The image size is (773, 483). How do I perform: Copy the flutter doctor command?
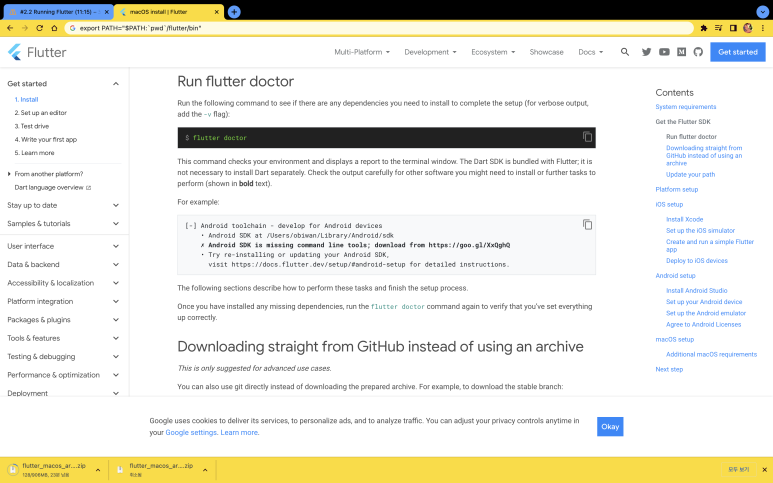pos(587,137)
